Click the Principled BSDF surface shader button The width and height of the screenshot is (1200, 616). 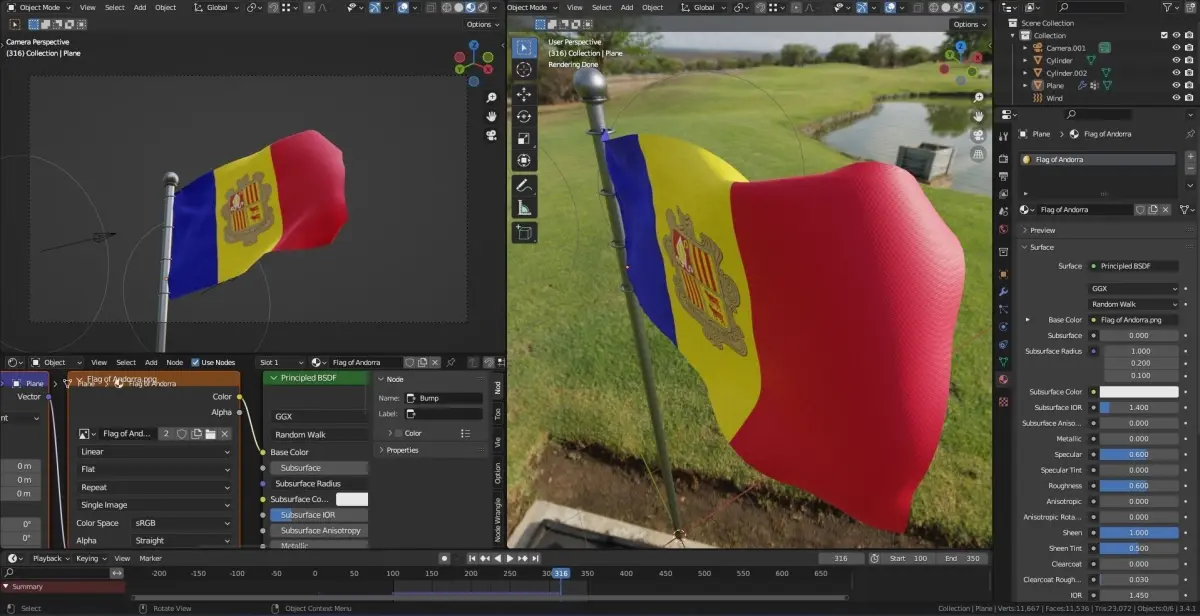click(x=1134, y=266)
